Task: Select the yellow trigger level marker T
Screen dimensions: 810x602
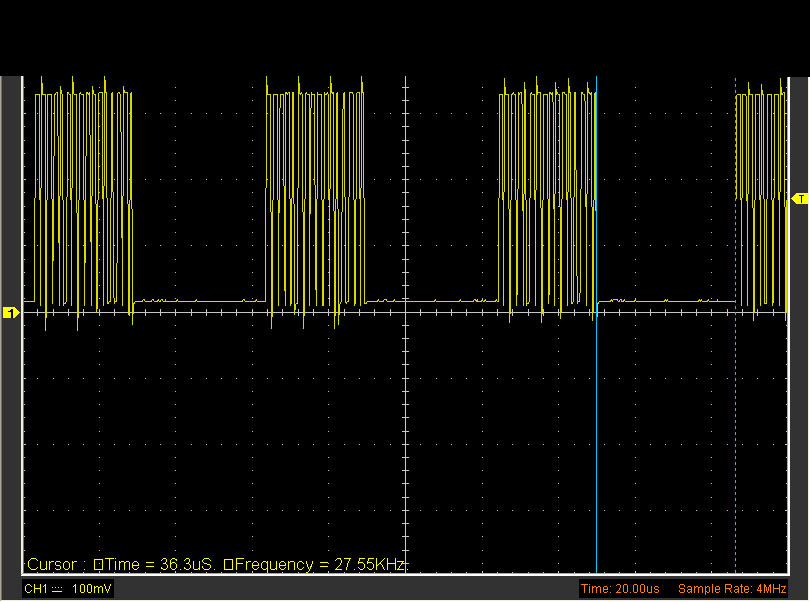Action: pos(800,199)
